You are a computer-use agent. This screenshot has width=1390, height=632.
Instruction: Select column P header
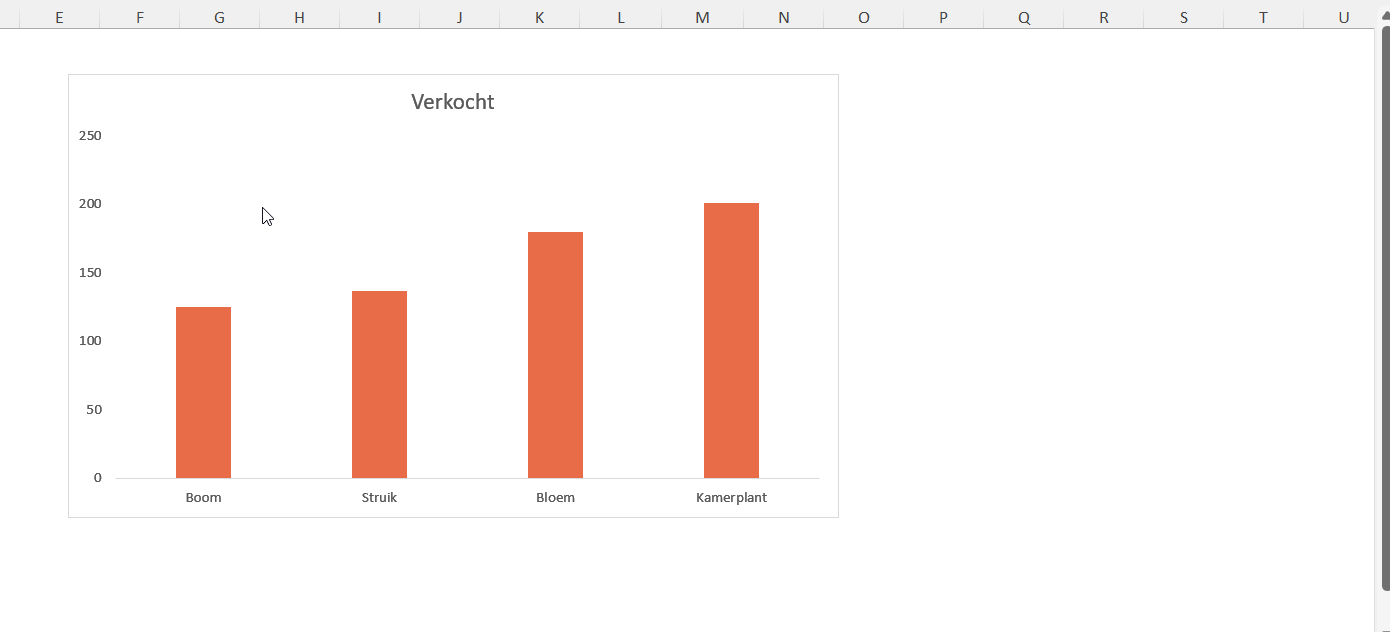[x=943, y=18]
